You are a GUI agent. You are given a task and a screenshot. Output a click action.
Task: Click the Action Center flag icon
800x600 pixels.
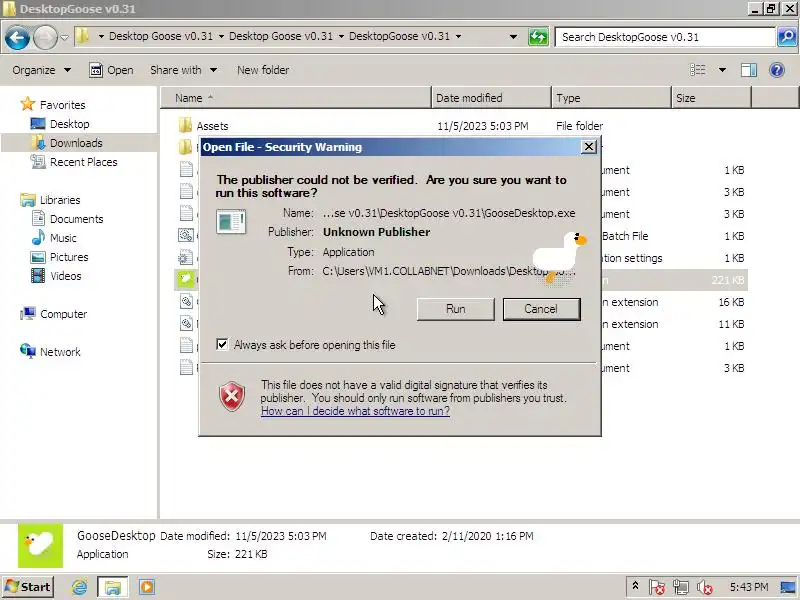click(657, 587)
